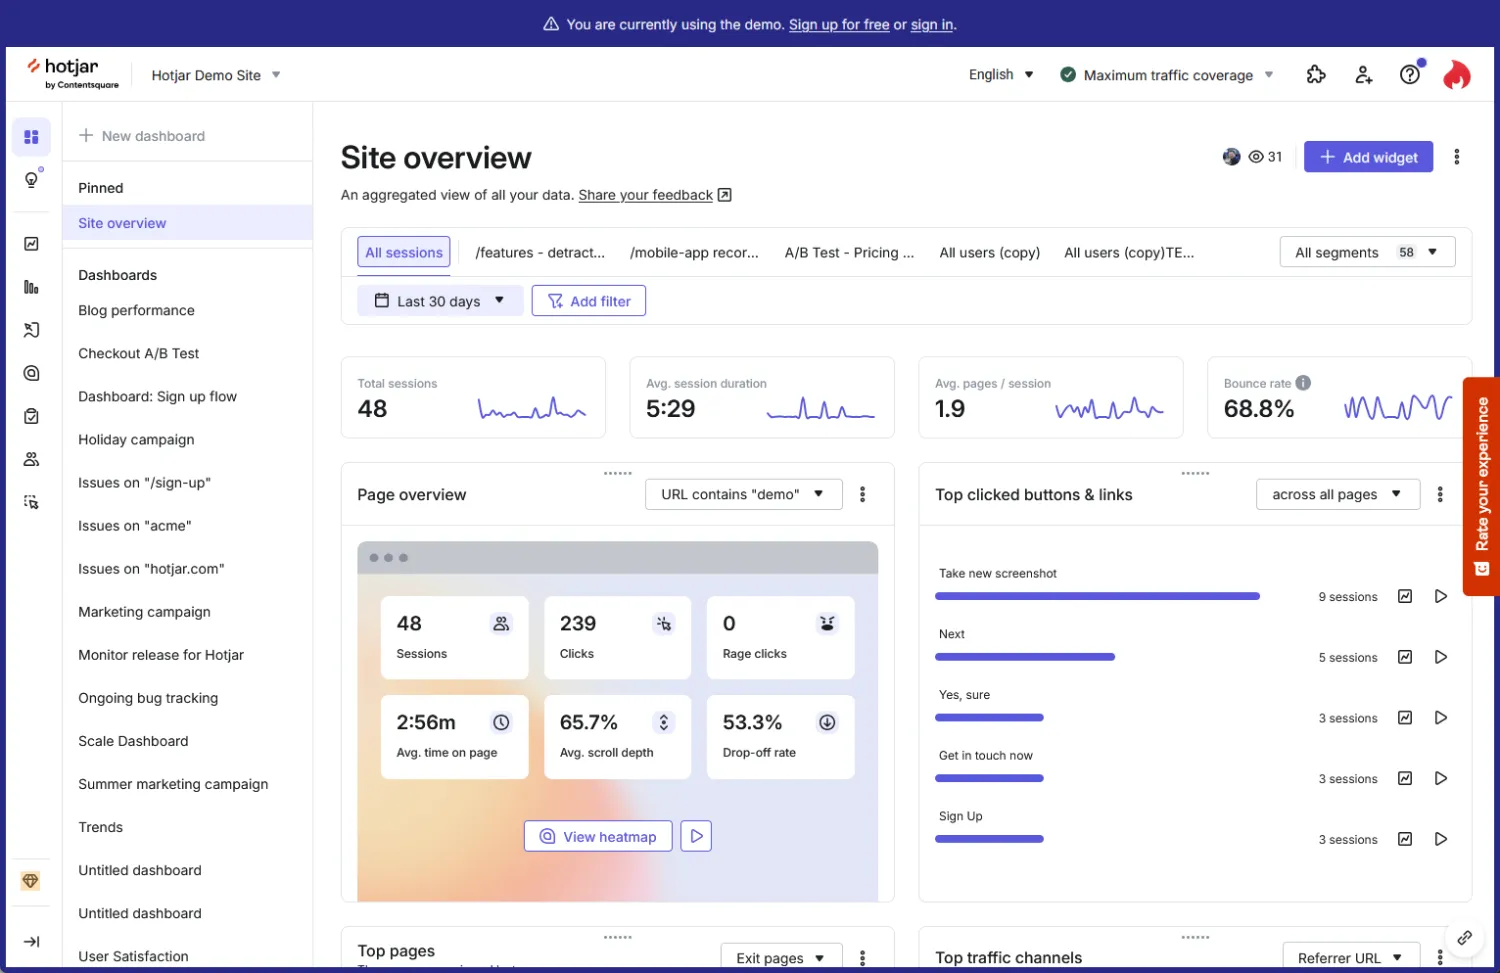Select the All sessions tab
1500x973 pixels.
[x=404, y=252]
